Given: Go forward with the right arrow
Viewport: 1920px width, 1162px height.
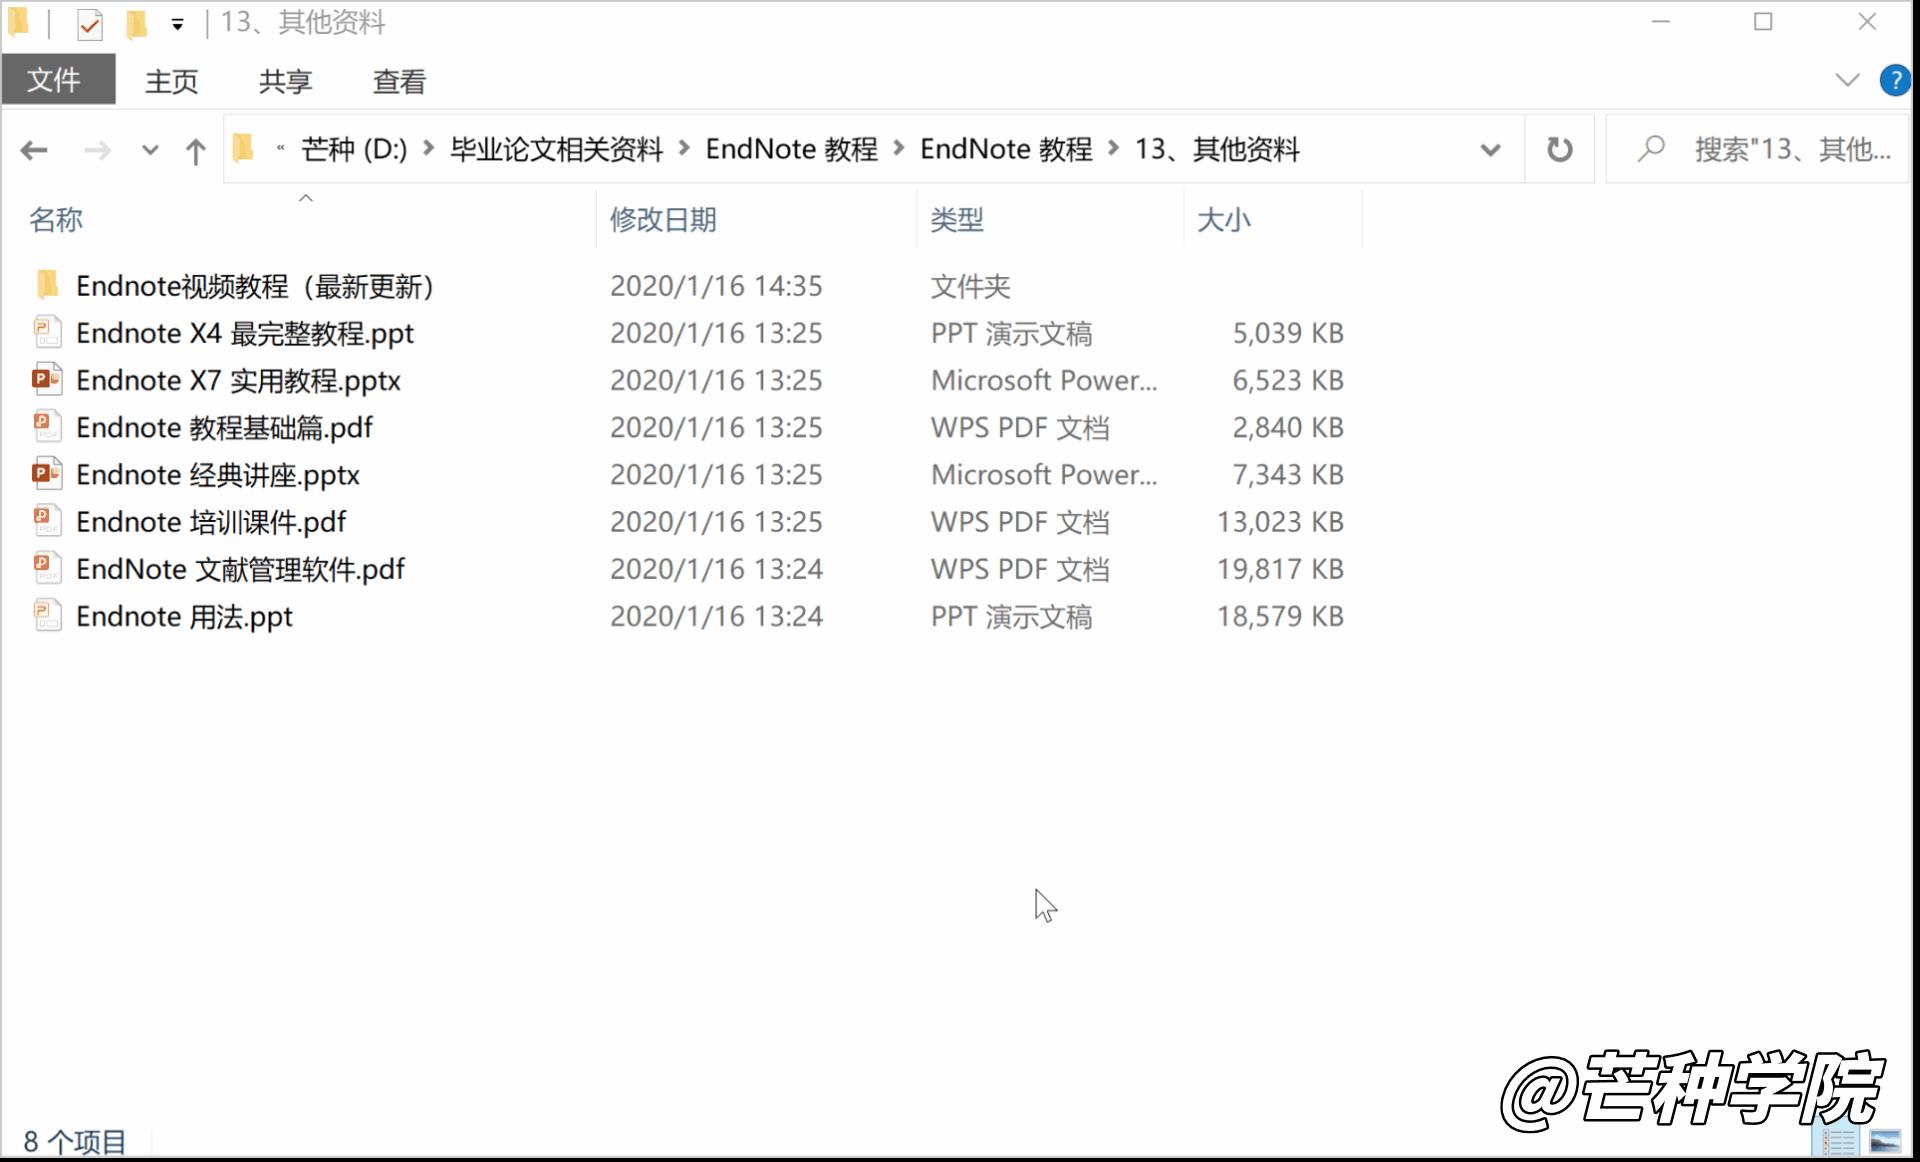Looking at the screenshot, I should [97, 150].
